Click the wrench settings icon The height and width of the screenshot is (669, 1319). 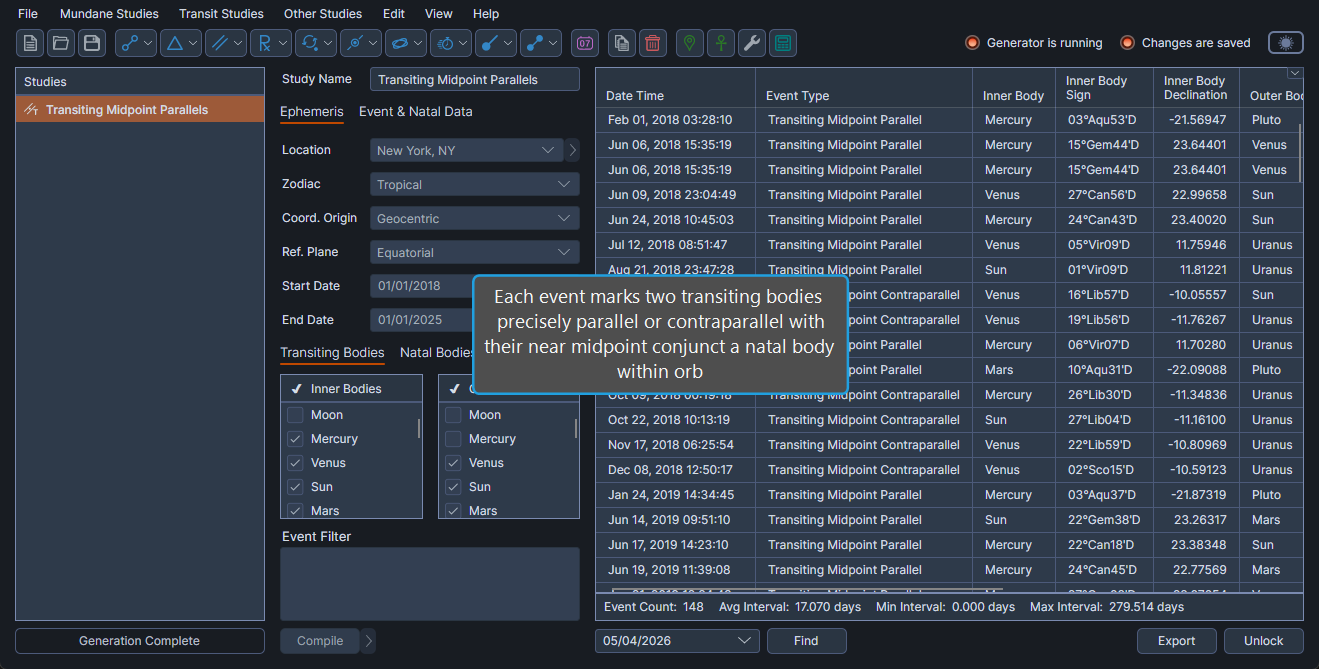point(752,43)
